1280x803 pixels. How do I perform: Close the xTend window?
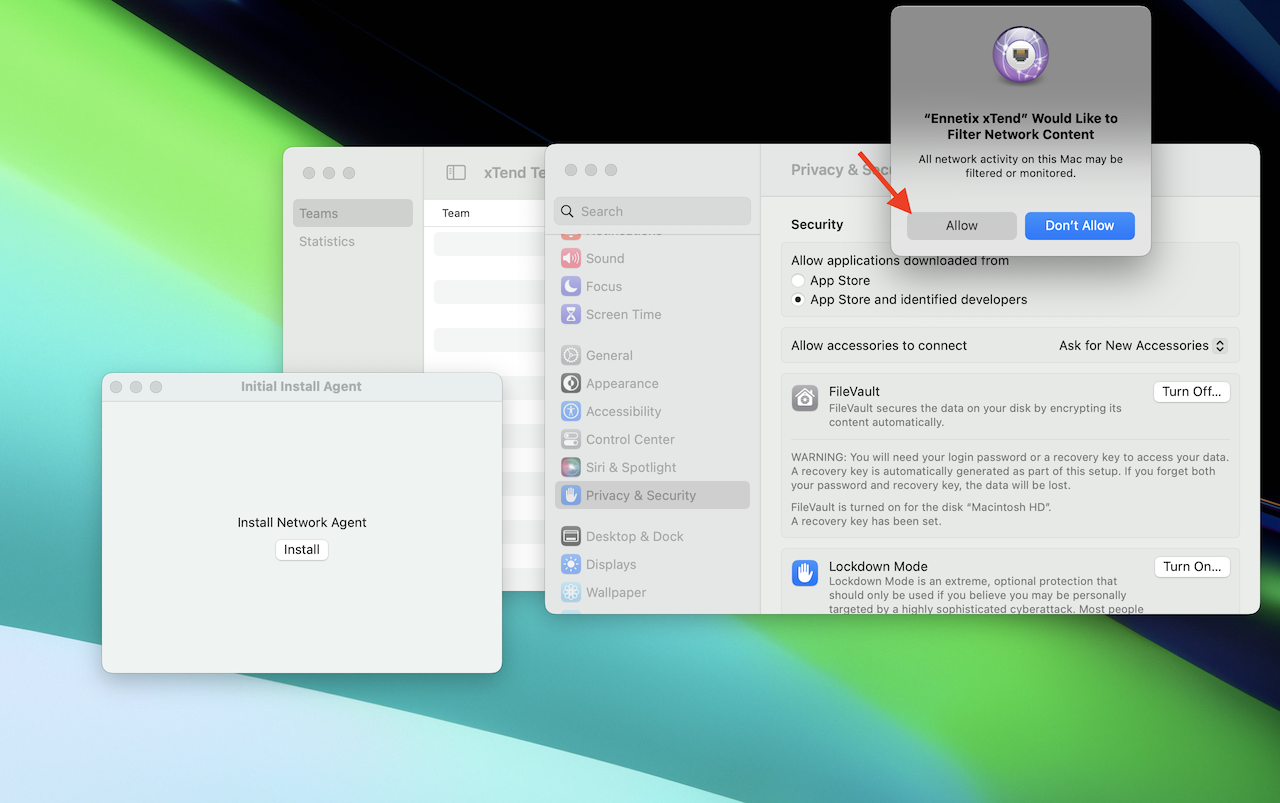click(309, 173)
